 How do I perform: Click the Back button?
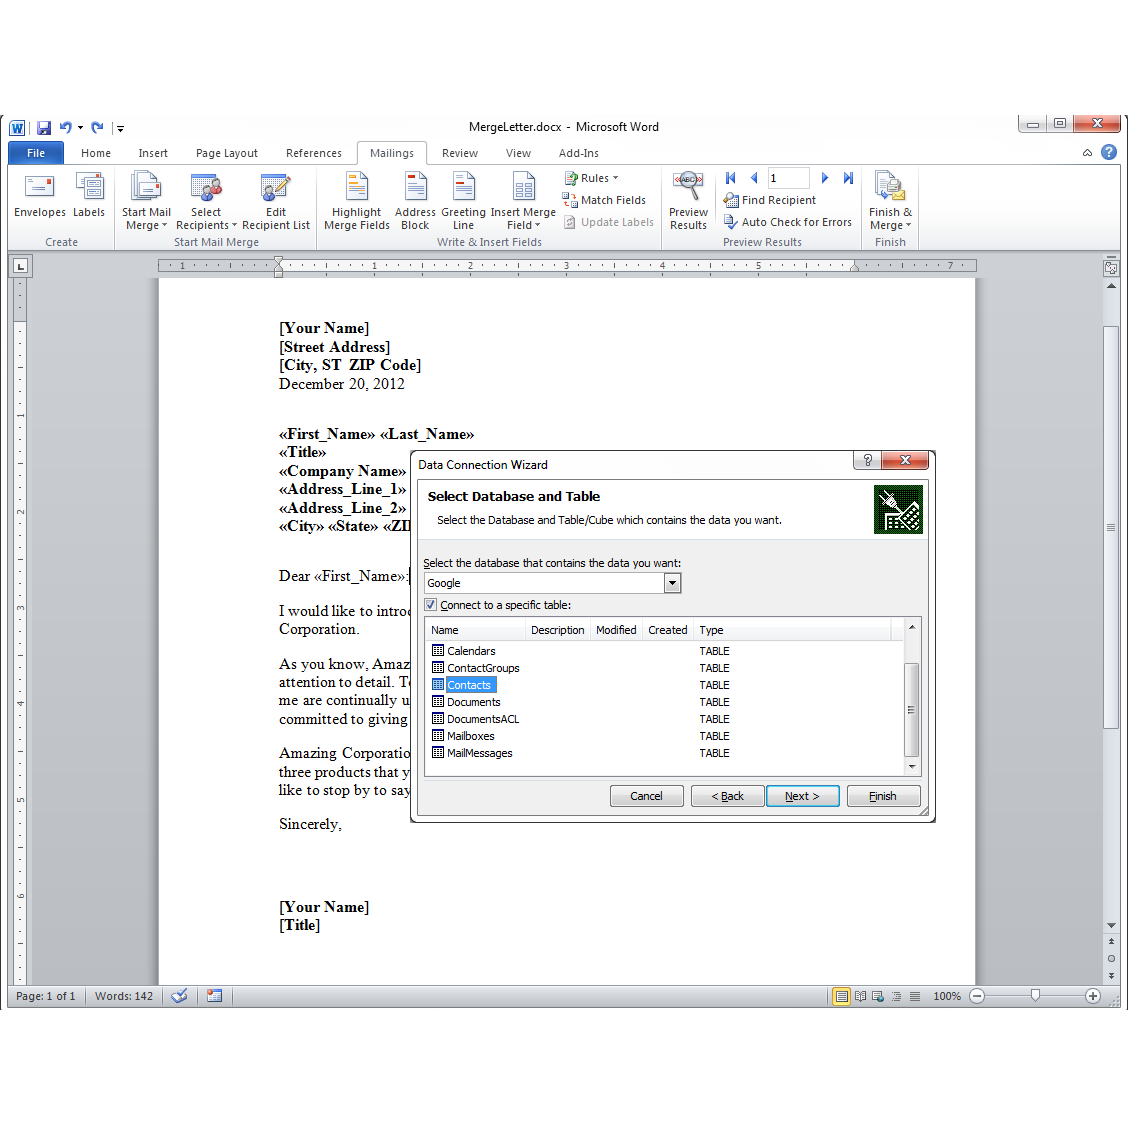click(x=727, y=796)
